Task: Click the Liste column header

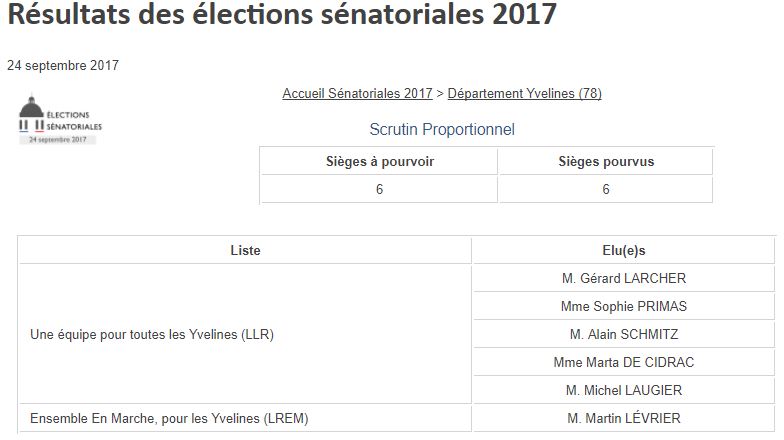Action: pyautogui.click(x=245, y=251)
